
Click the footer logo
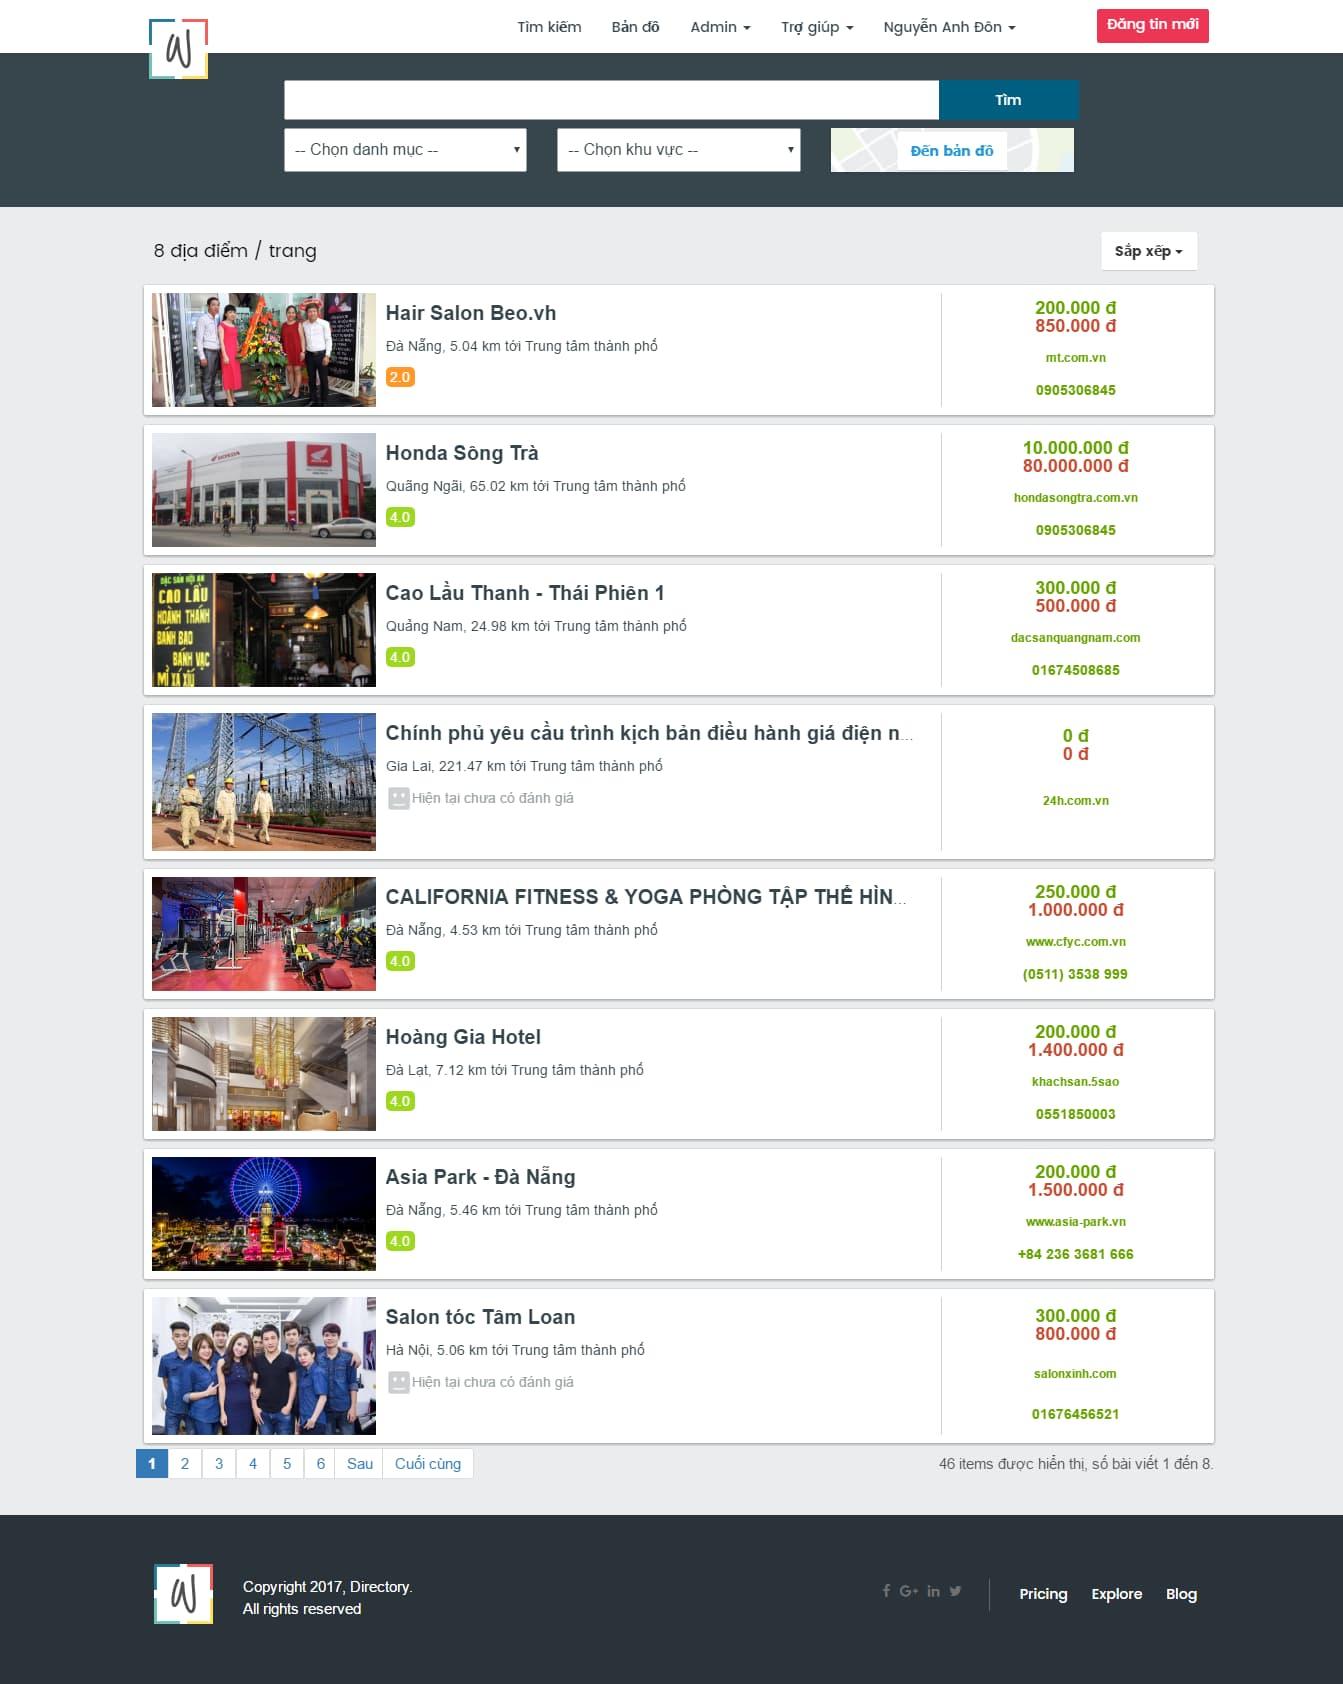[183, 1593]
